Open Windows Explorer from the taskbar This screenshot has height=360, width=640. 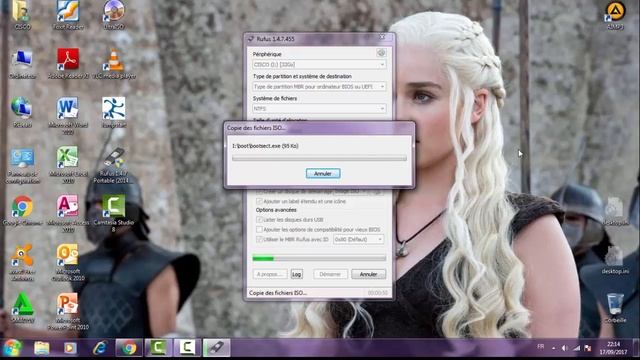tap(42, 348)
